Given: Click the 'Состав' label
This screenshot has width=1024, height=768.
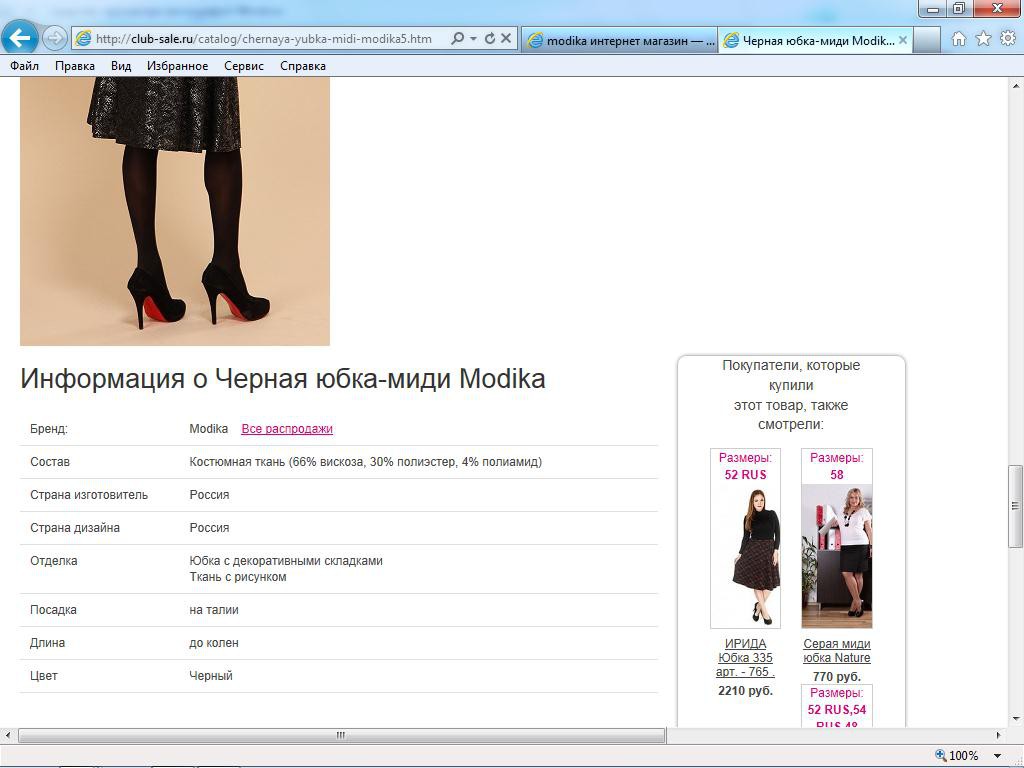Looking at the screenshot, I should [x=50, y=462].
